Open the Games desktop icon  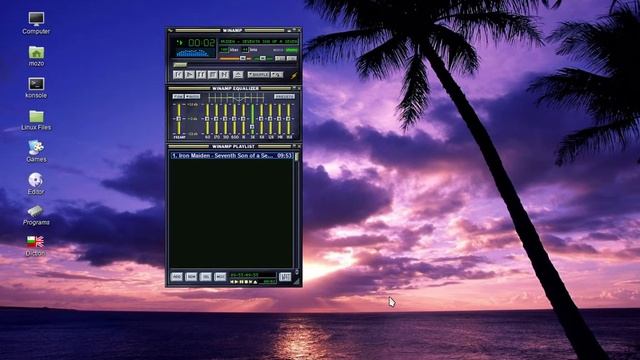pyautogui.click(x=36, y=151)
